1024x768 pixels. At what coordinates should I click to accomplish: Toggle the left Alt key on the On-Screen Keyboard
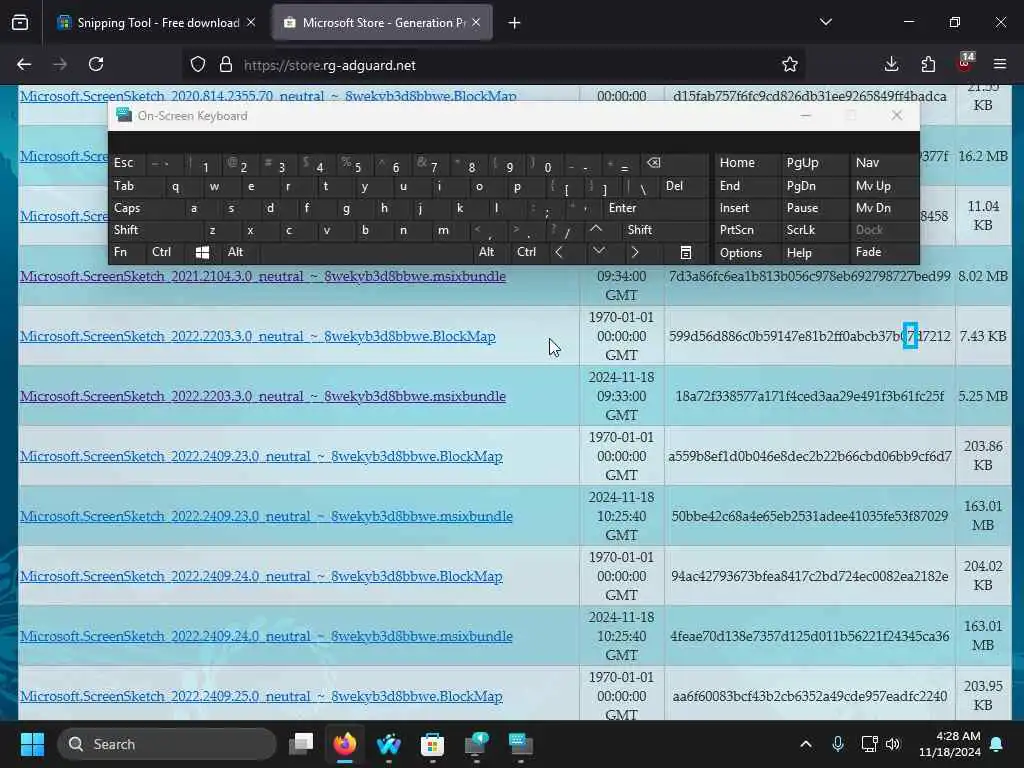point(235,252)
